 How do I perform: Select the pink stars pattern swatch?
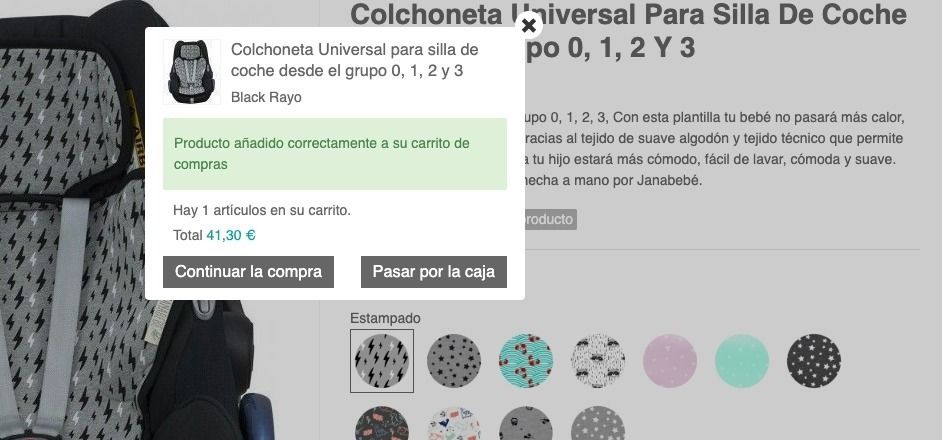[670, 361]
